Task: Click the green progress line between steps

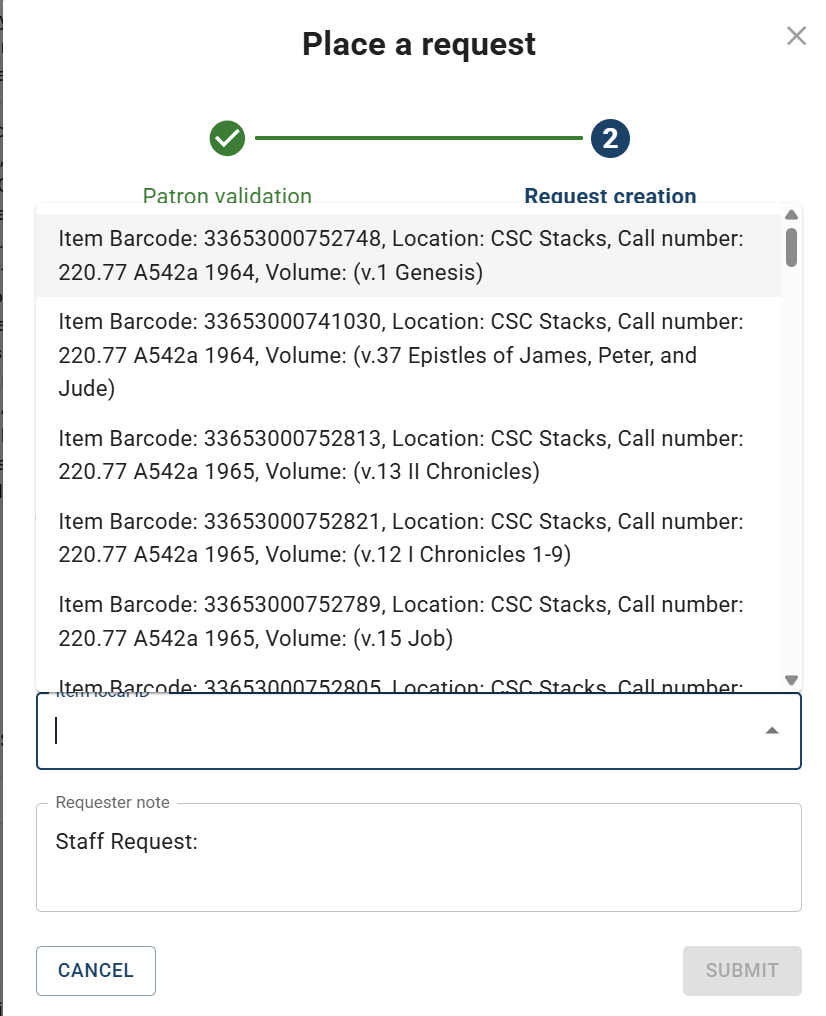Action: [418, 138]
